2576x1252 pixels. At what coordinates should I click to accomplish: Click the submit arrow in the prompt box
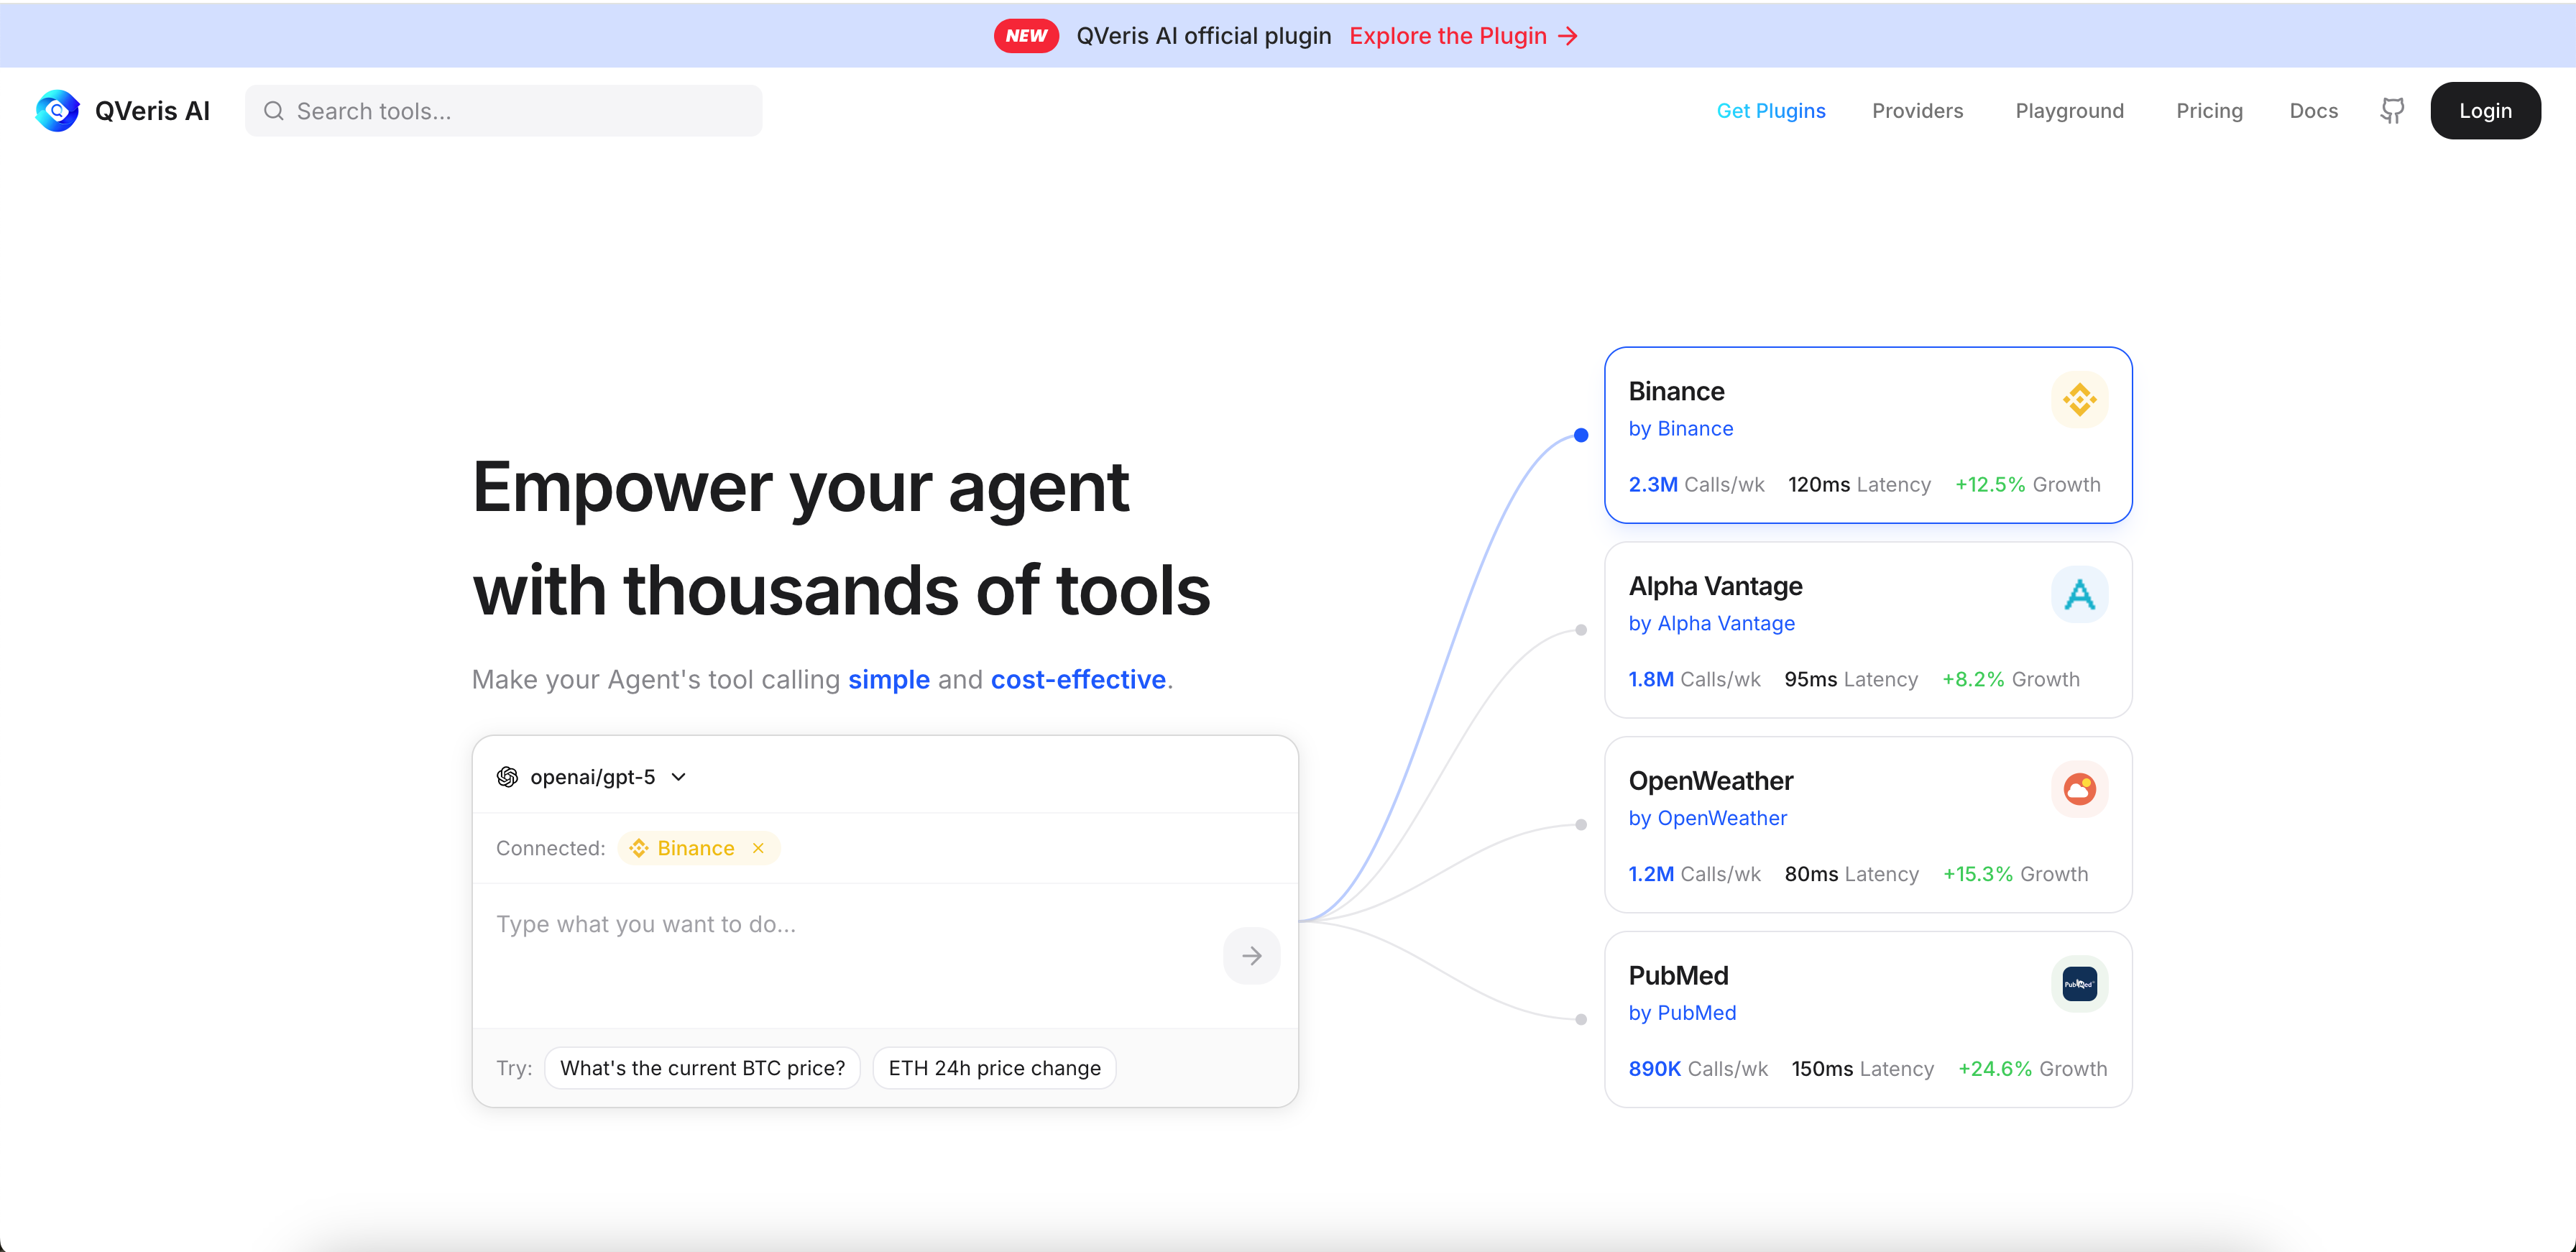click(1251, 956)
